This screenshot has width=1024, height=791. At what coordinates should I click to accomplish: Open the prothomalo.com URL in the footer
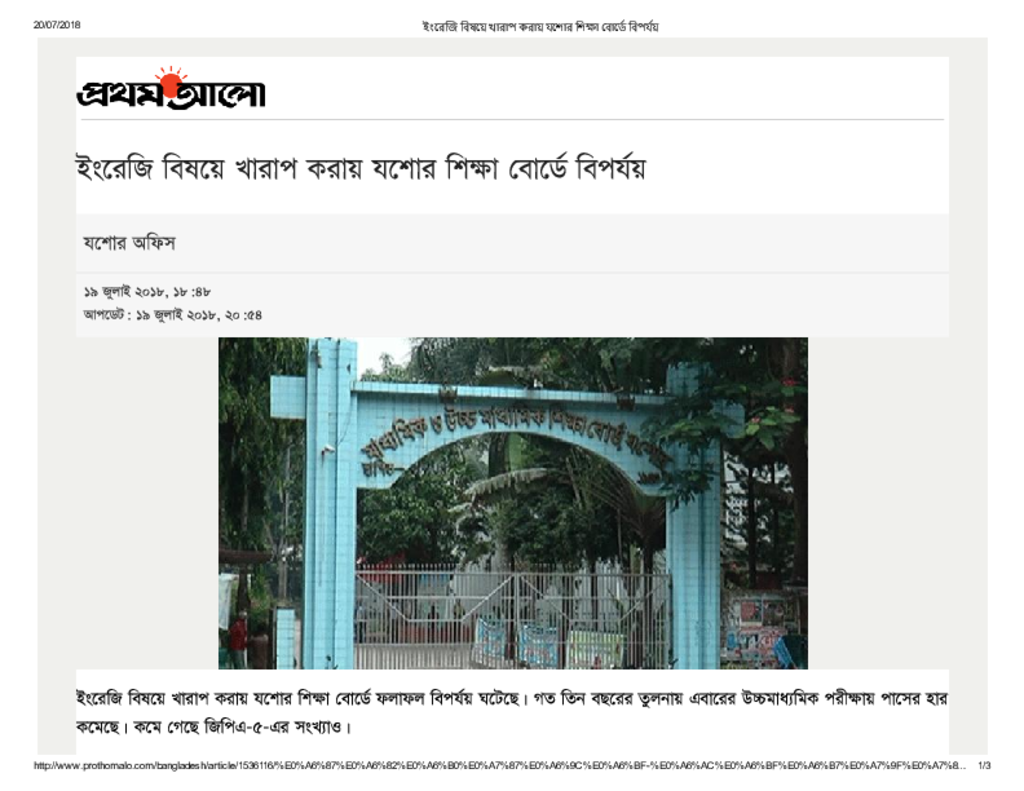pyautogui.click(x=500, y=766)
